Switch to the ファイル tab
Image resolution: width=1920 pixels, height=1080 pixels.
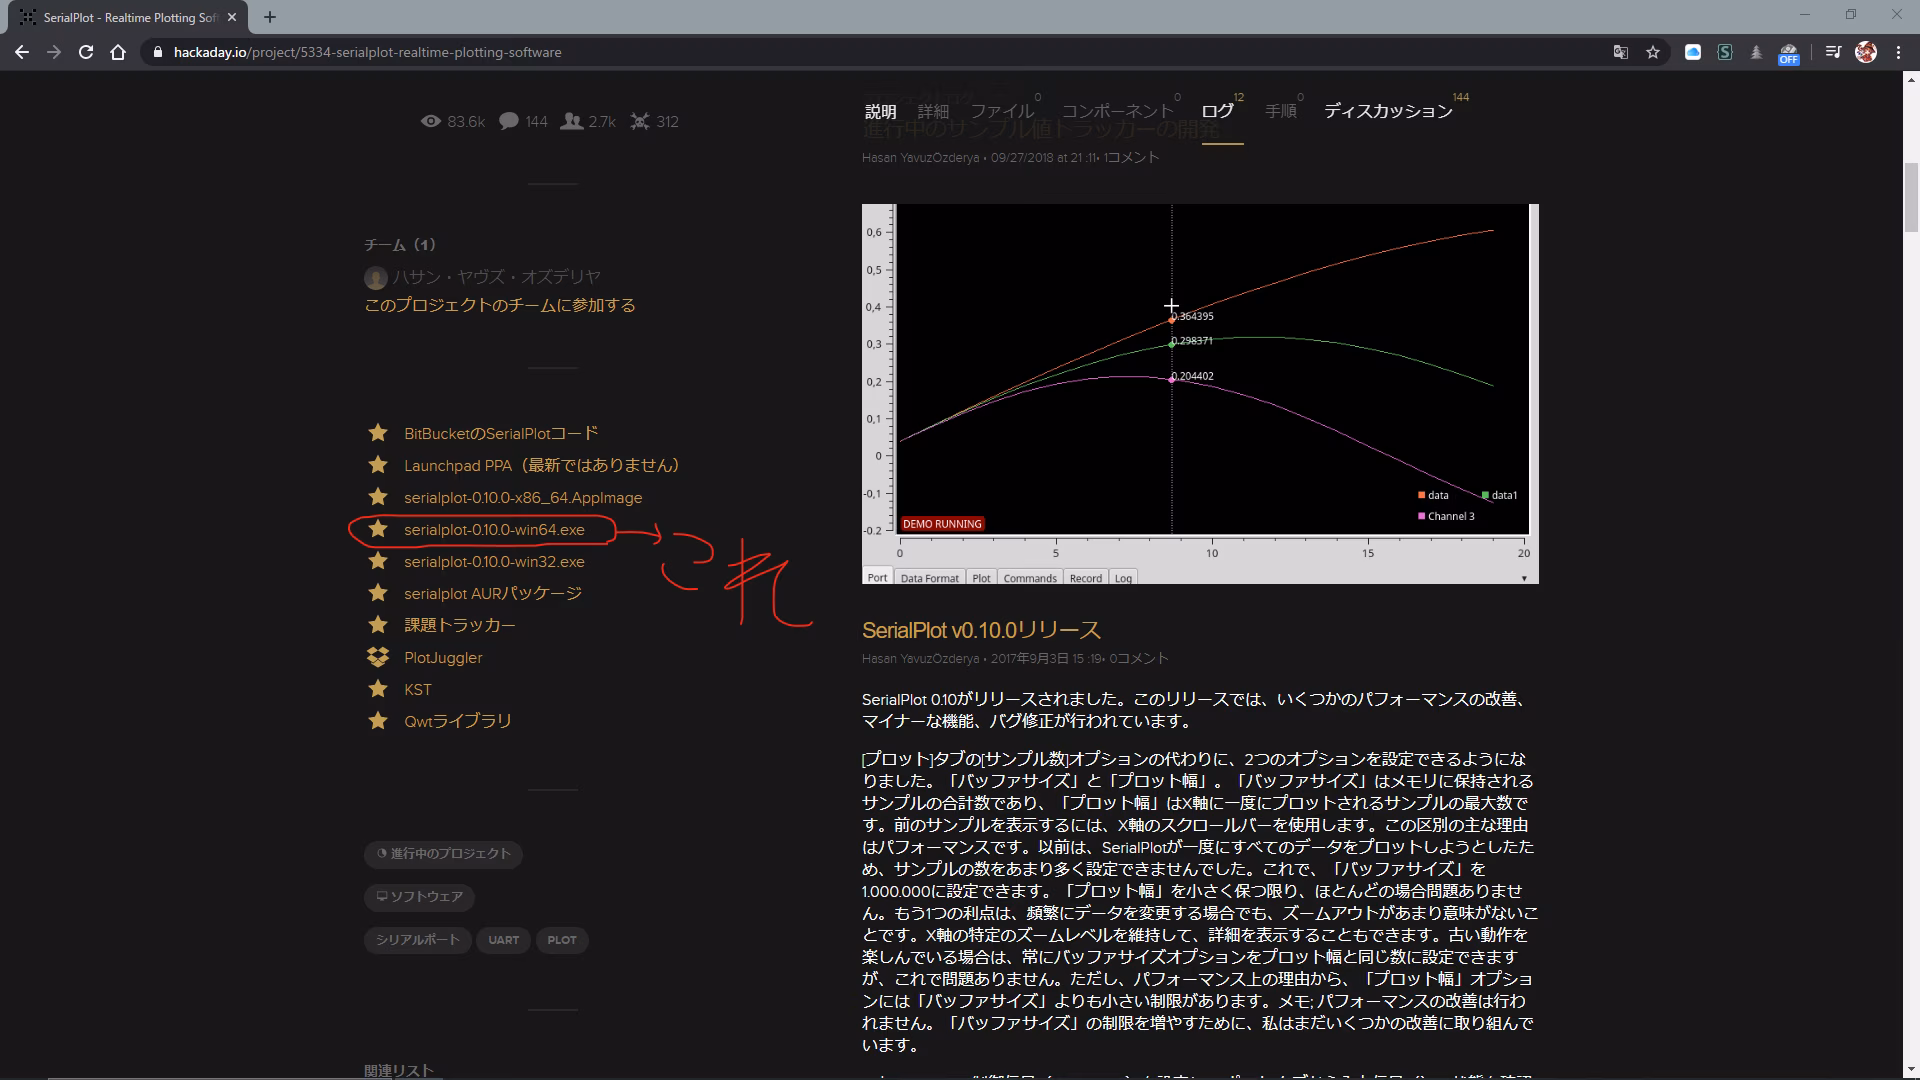pos(1002,111)
